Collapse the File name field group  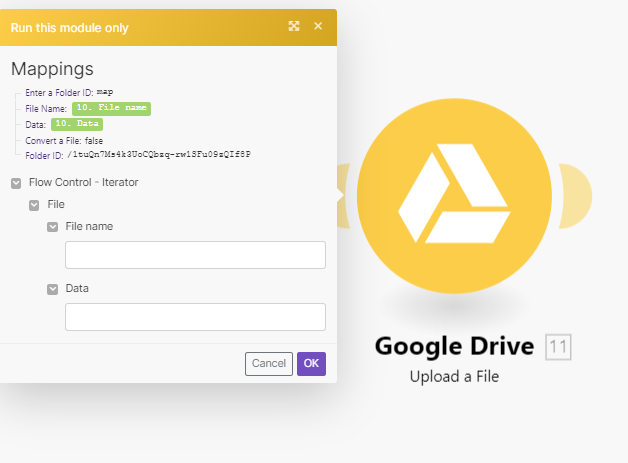click(x=52, y=227)
